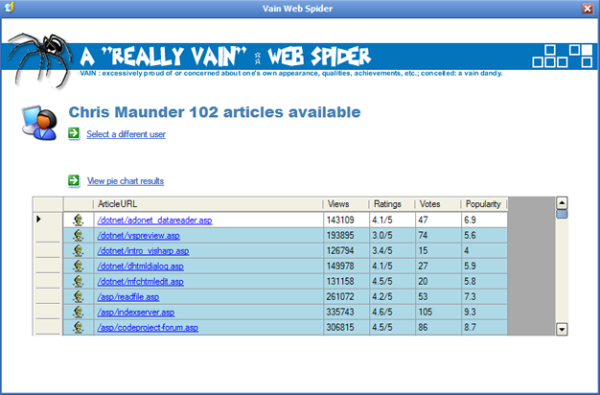
Task: Select row header of adonet_datareader.asp row
Action: click(48, 220)
